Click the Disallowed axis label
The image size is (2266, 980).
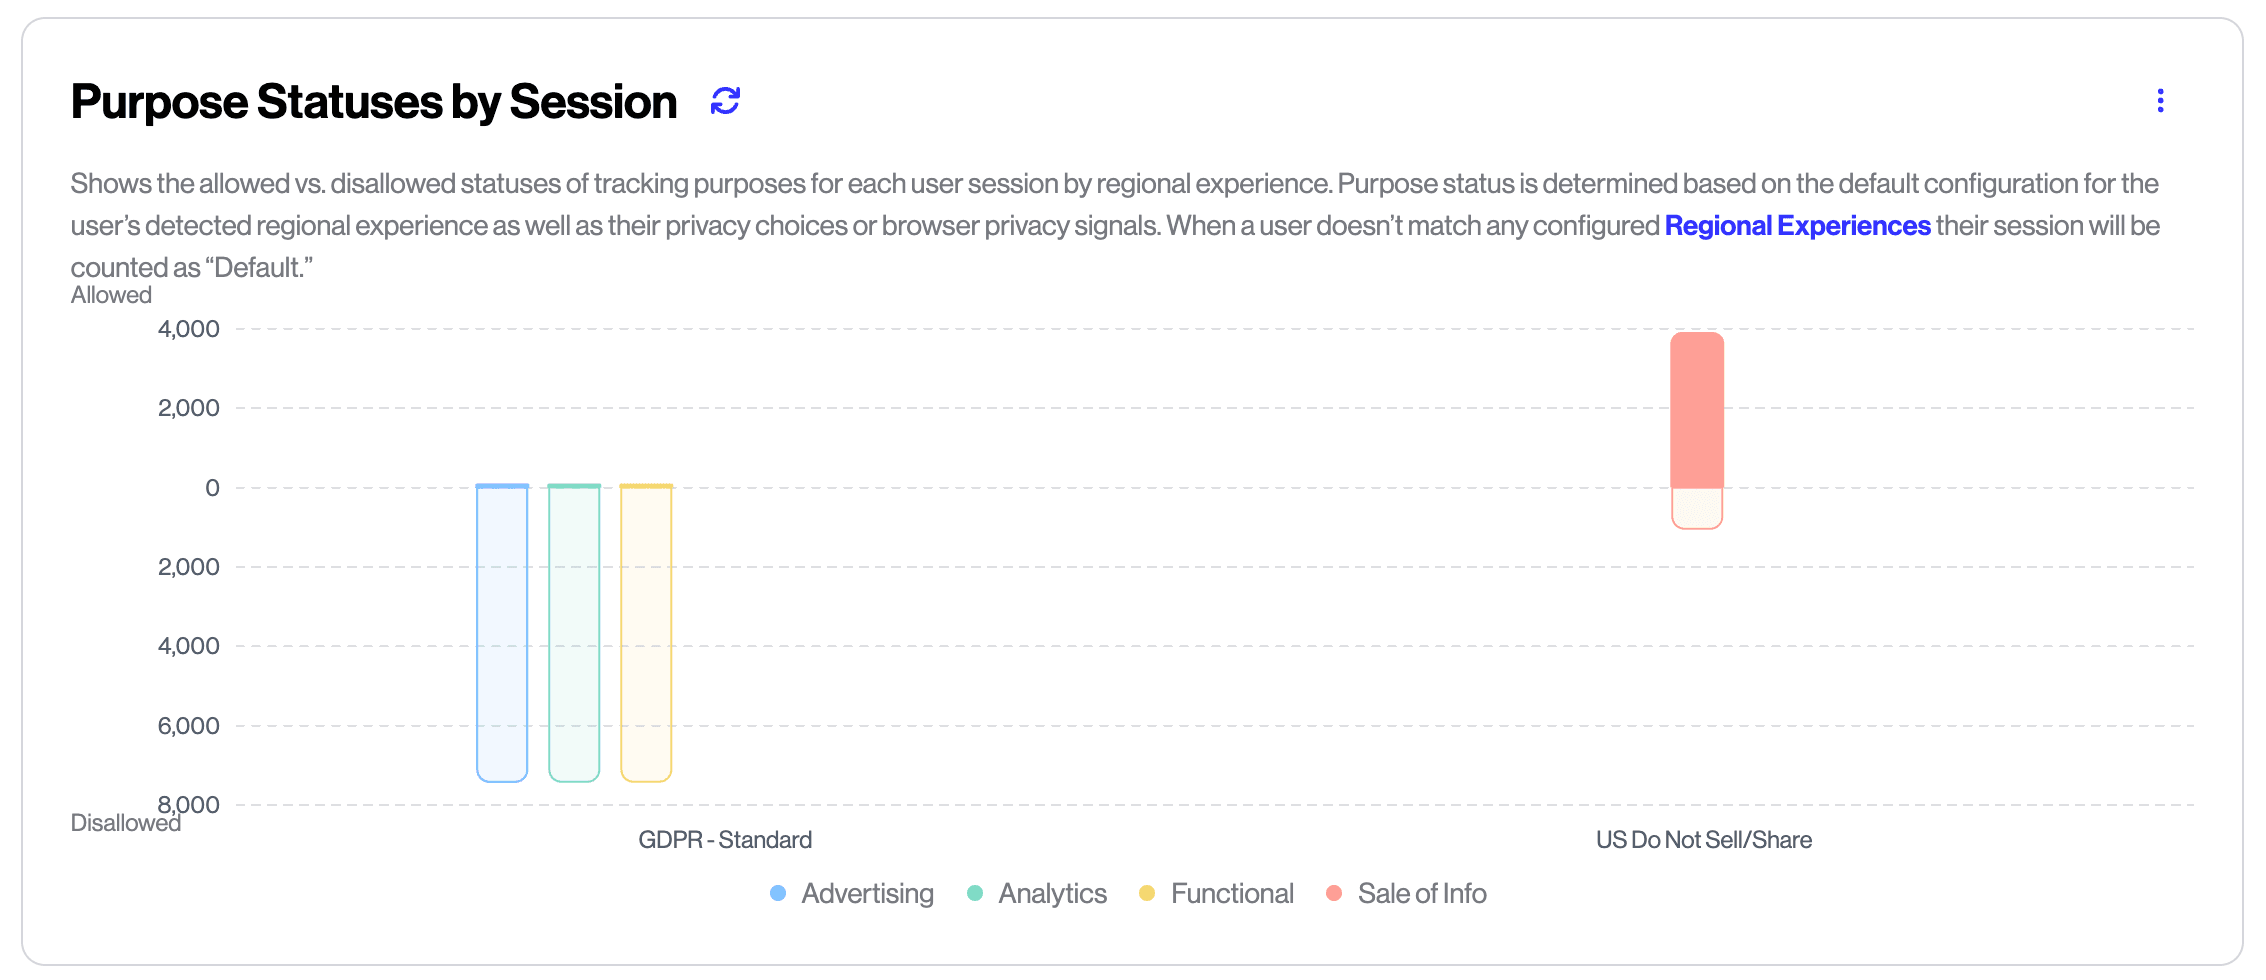[126, 823]
